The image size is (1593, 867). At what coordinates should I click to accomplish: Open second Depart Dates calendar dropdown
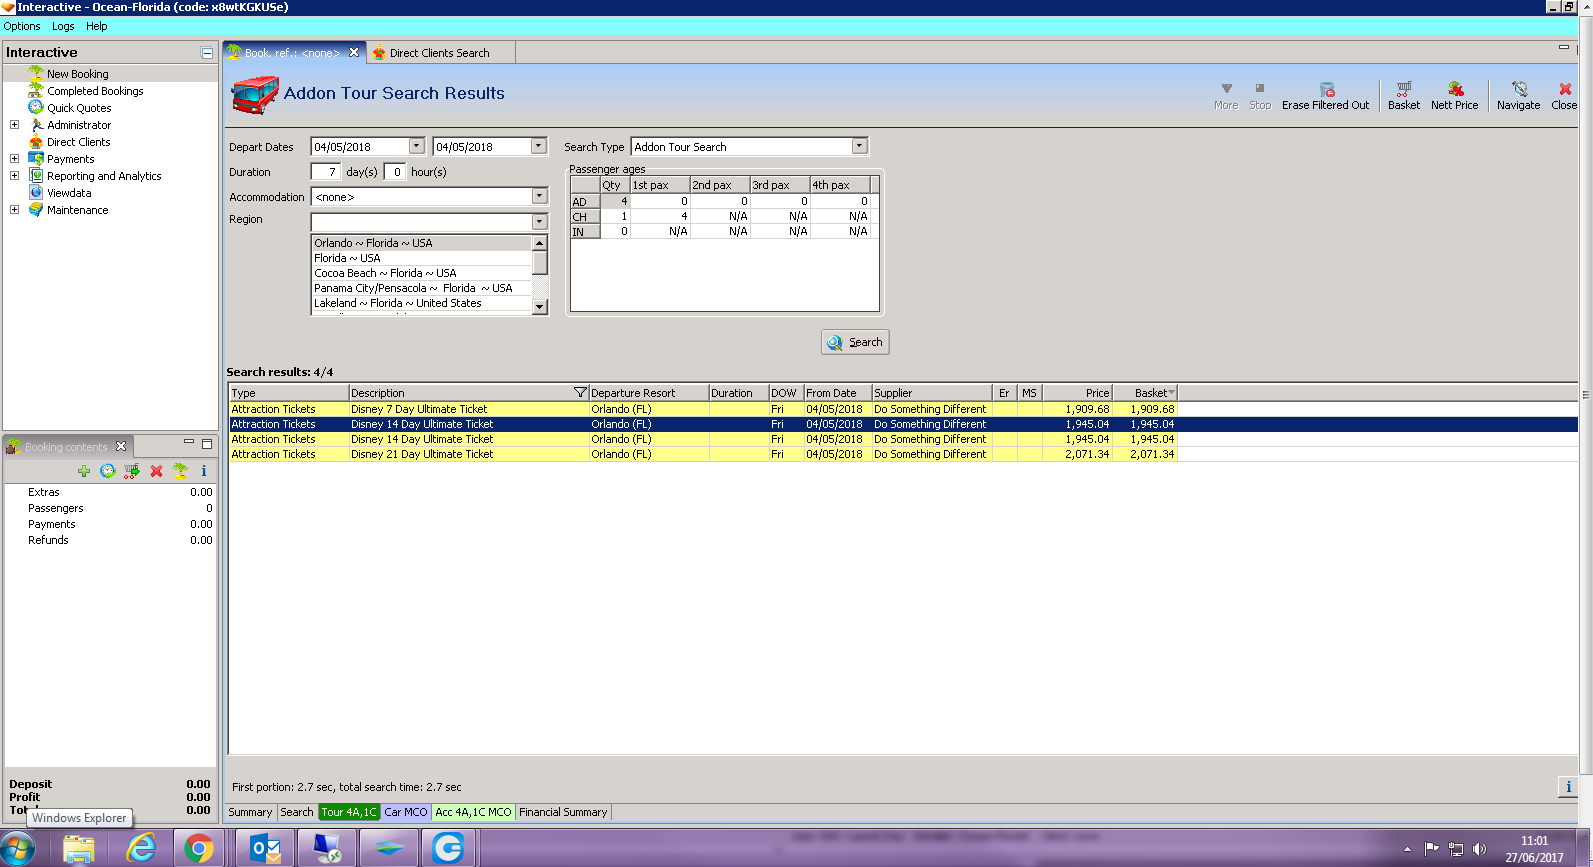pyautogui.click(x=539, y=146)
